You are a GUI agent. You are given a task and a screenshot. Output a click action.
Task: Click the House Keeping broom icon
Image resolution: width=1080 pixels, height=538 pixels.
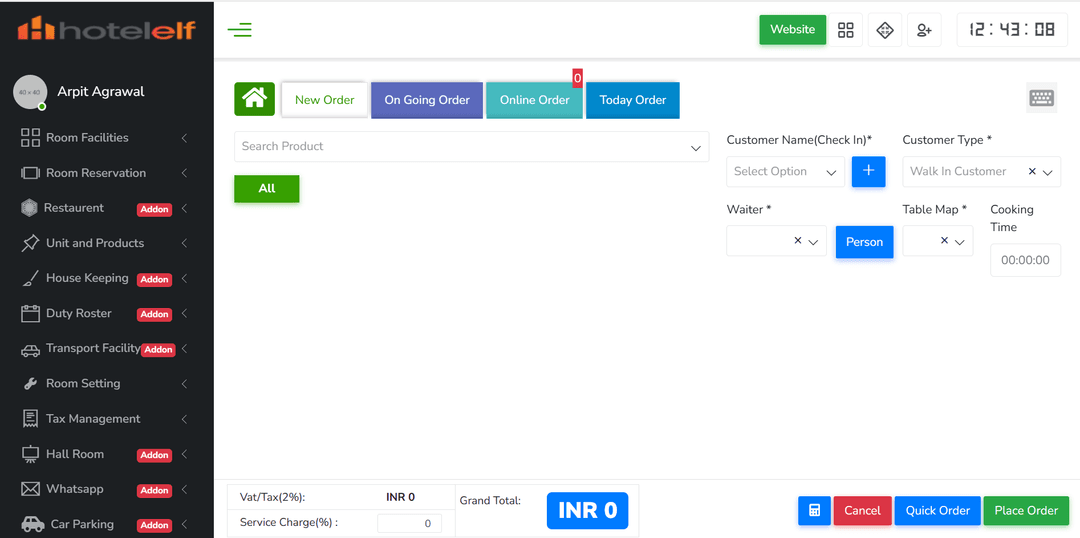tap(30, 278)
